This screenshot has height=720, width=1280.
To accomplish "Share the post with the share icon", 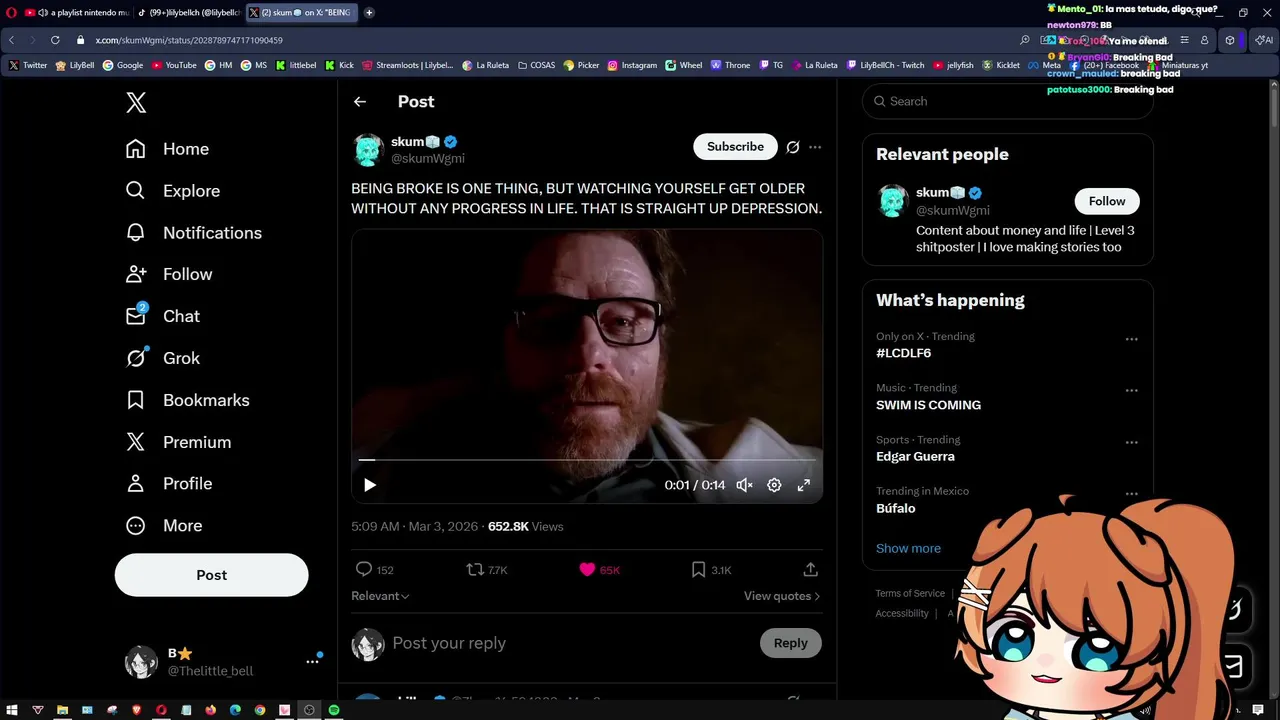I will click(x=811, y=570).
